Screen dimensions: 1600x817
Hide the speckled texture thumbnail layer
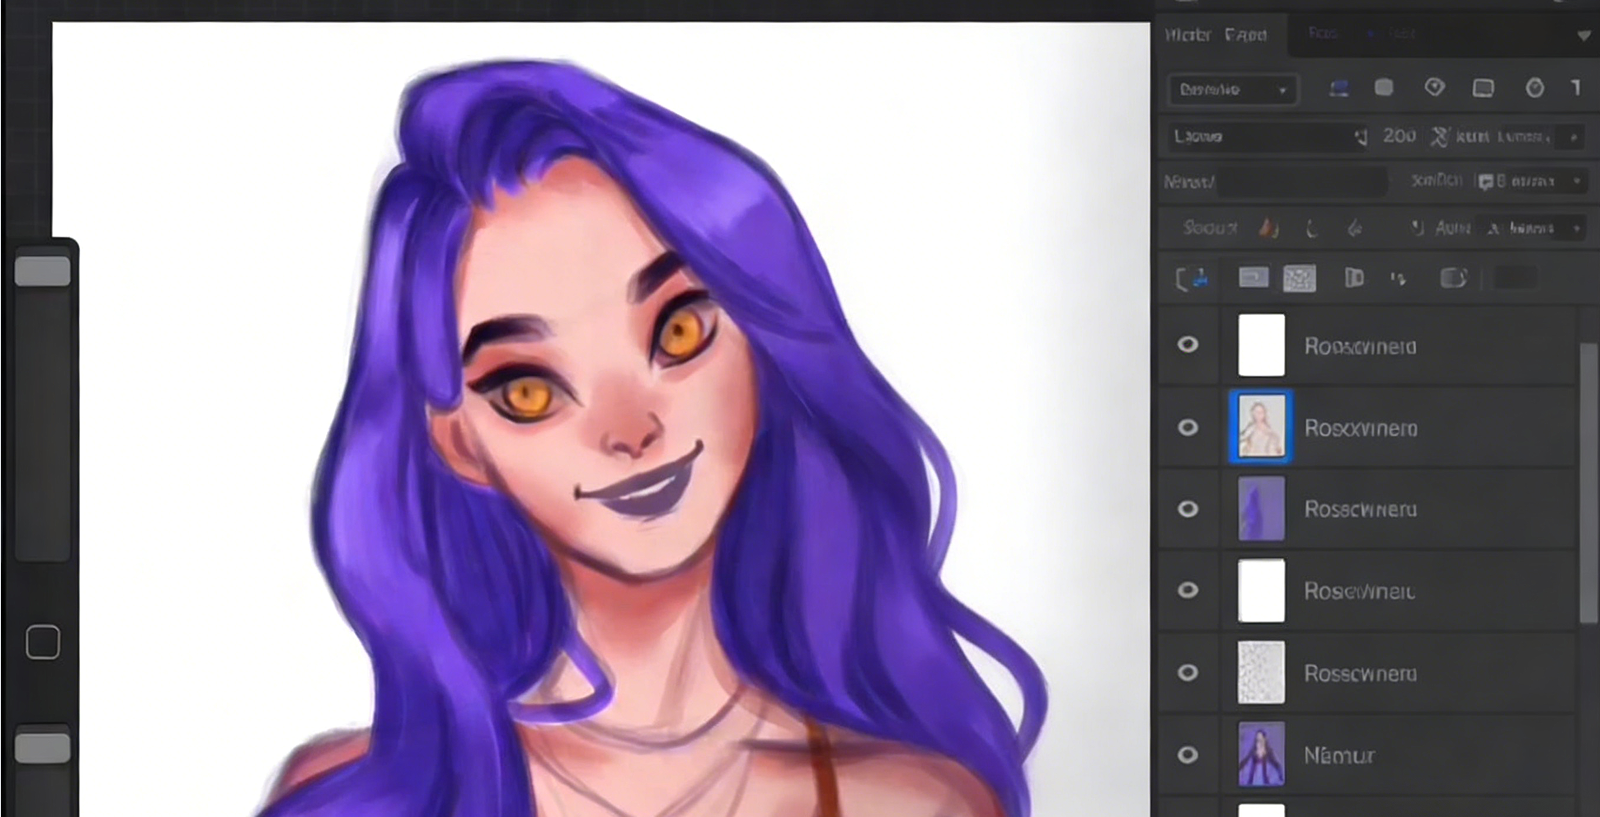coord(1187,672)
